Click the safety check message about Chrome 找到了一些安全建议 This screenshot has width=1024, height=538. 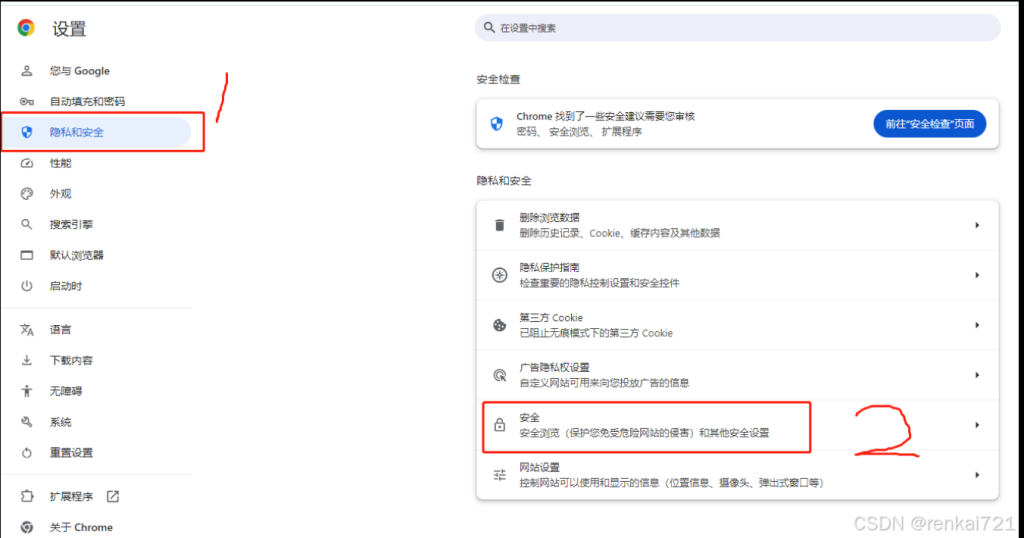(605, 116)
